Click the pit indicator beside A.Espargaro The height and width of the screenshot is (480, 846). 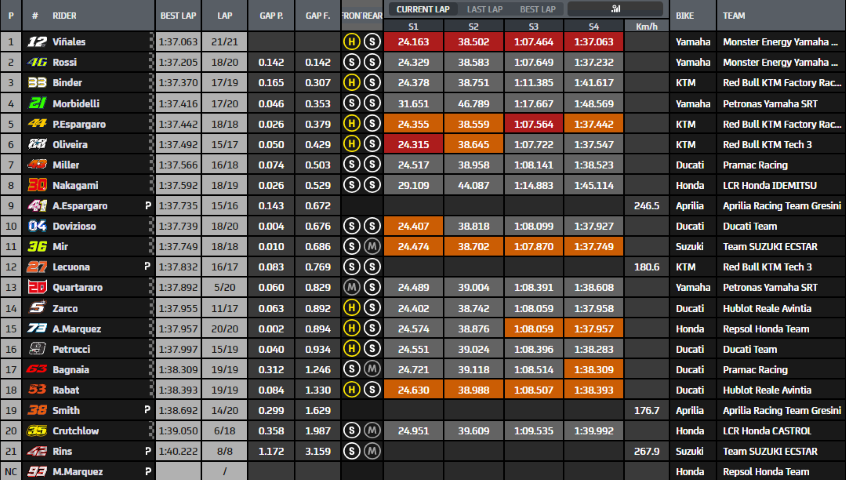point(148,206)
